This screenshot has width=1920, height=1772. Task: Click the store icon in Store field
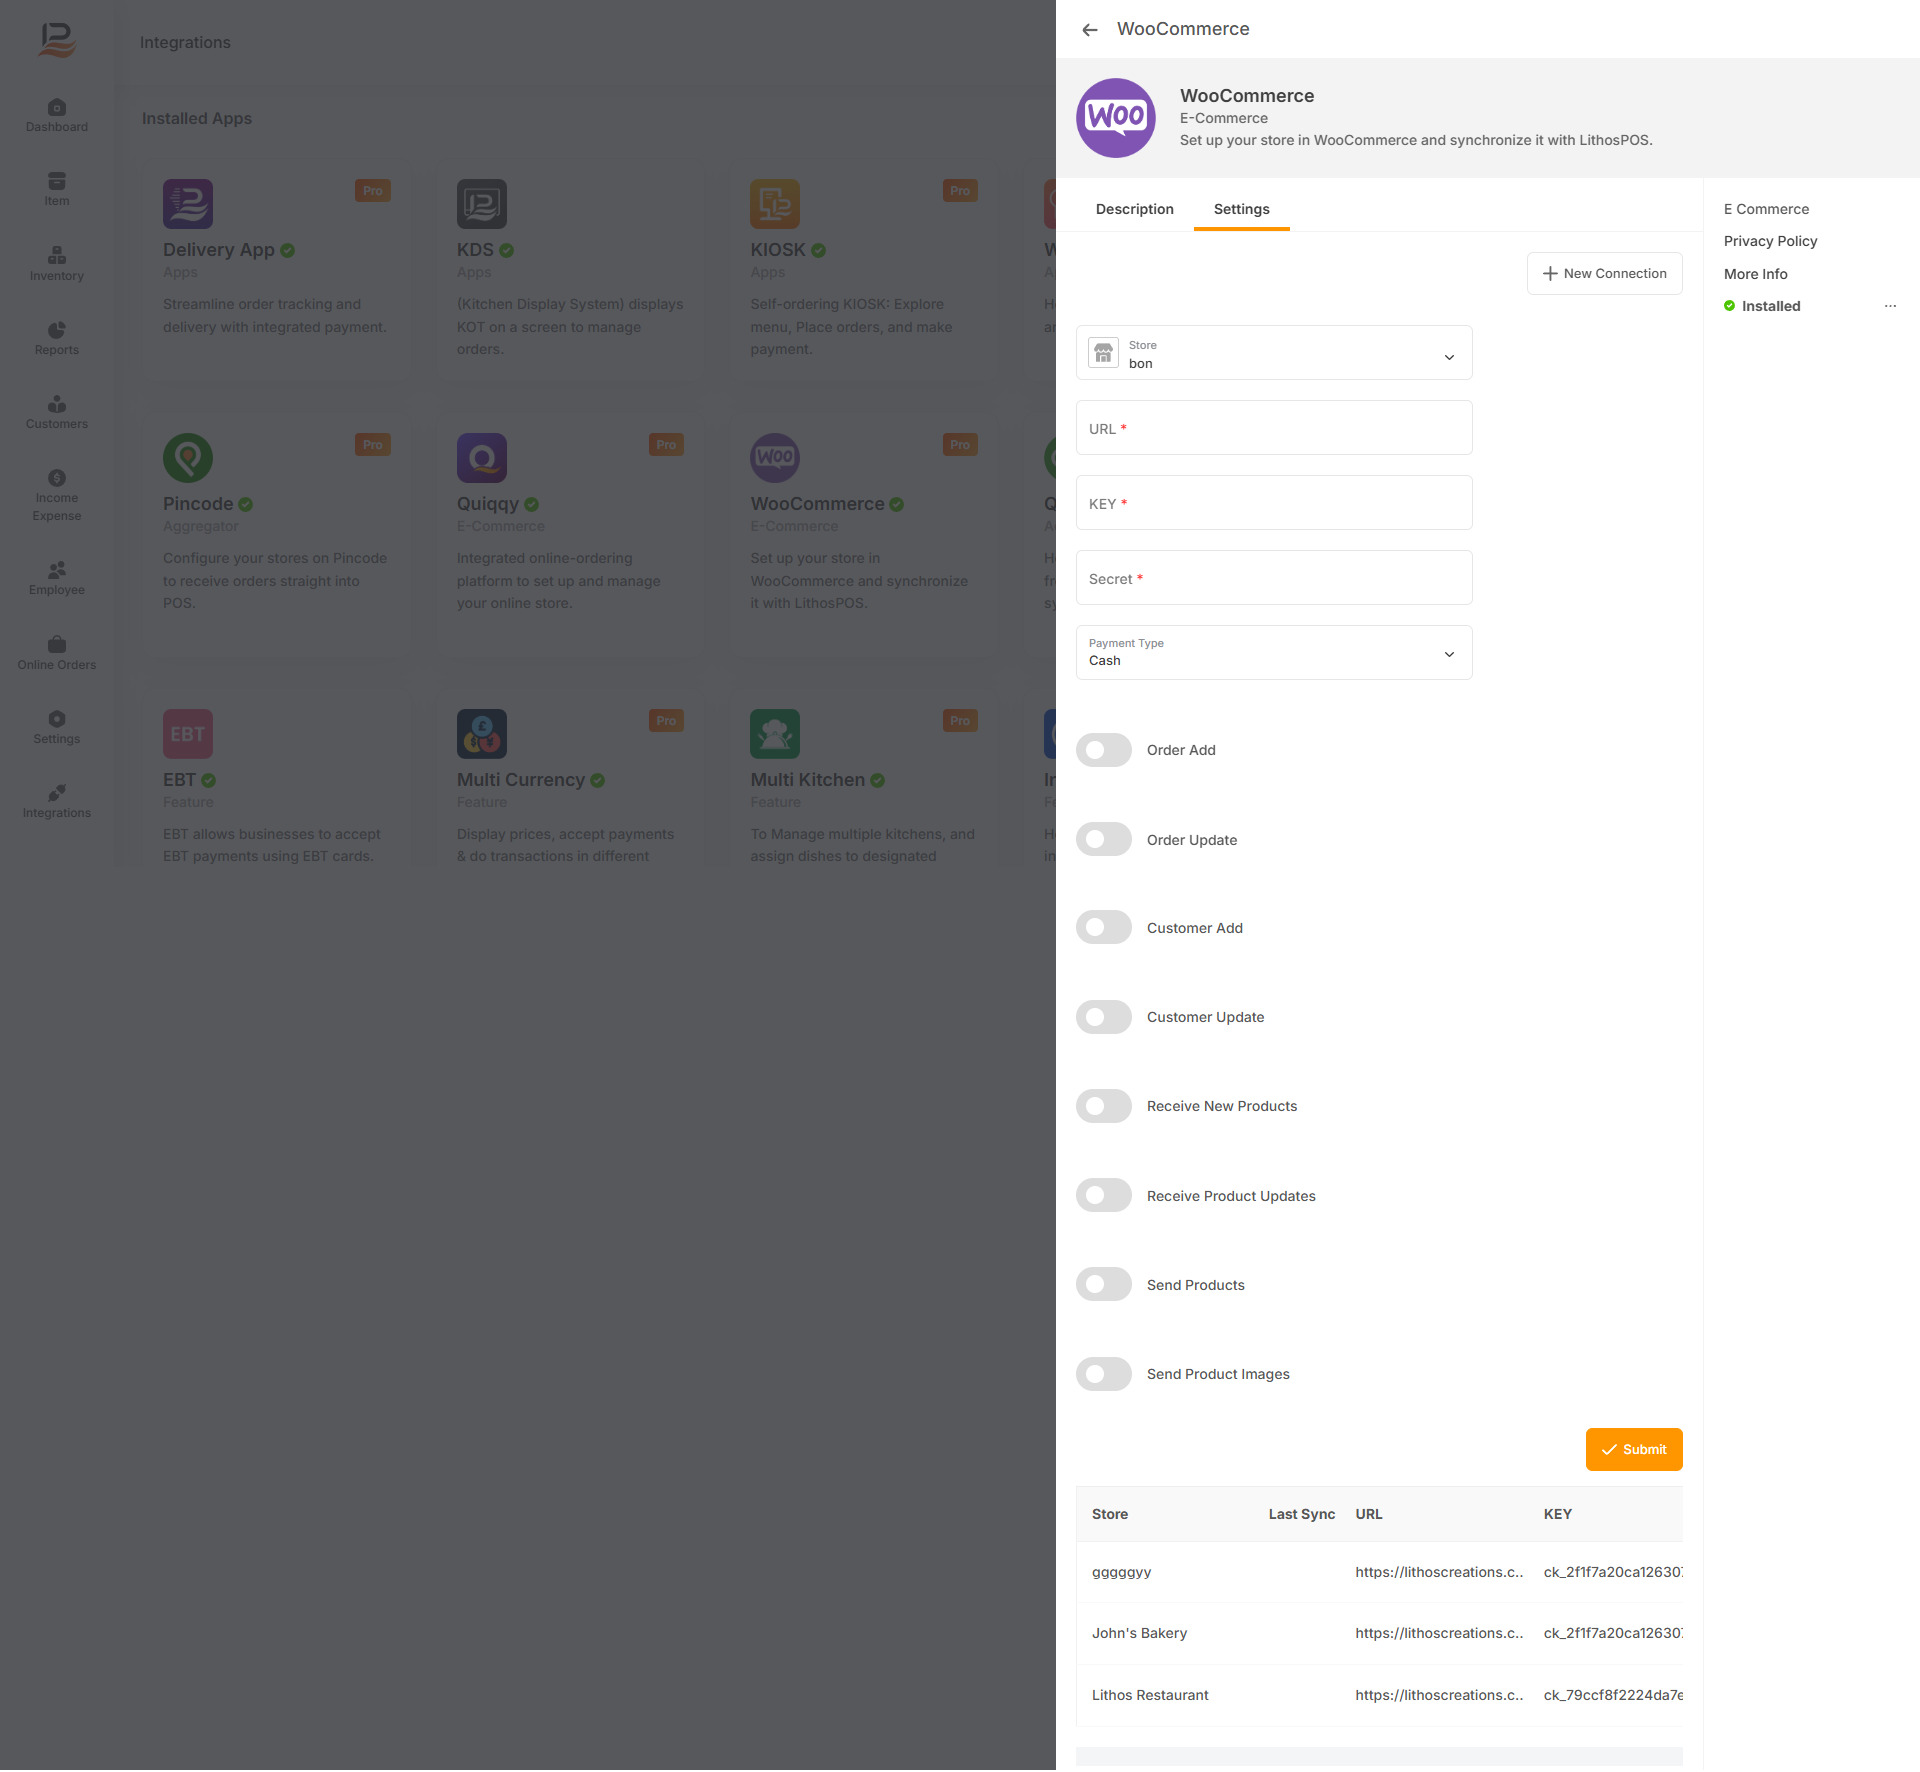1104,353
